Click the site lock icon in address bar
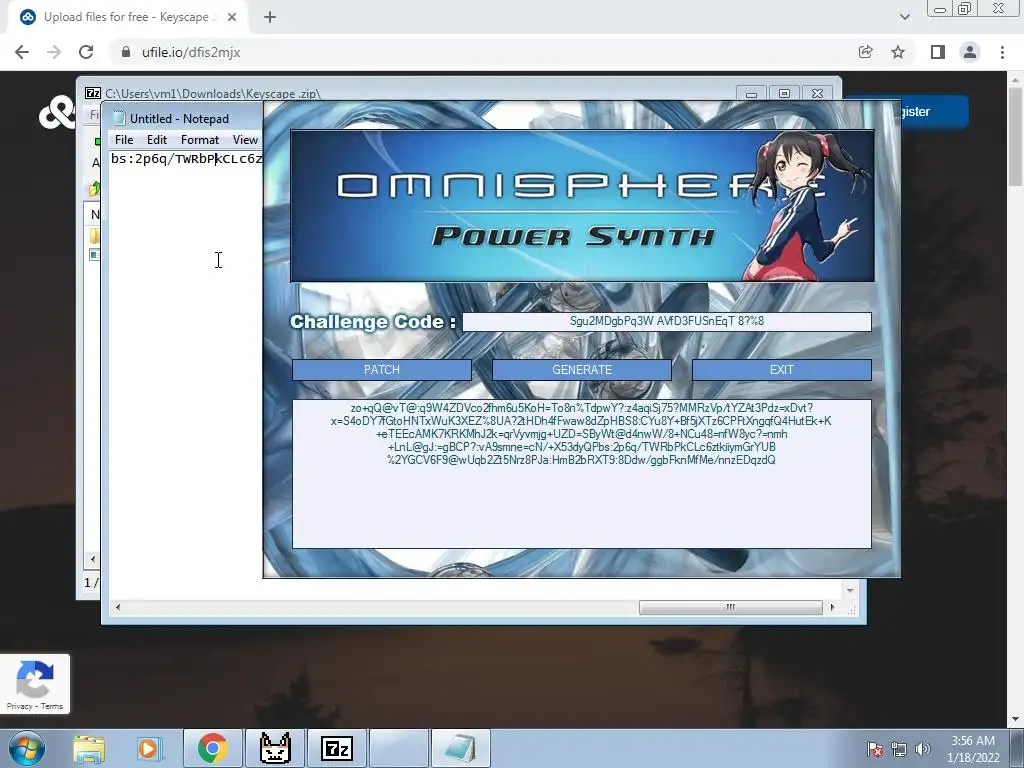Screen dimensions: 1024x768 [x=126, y=52]
